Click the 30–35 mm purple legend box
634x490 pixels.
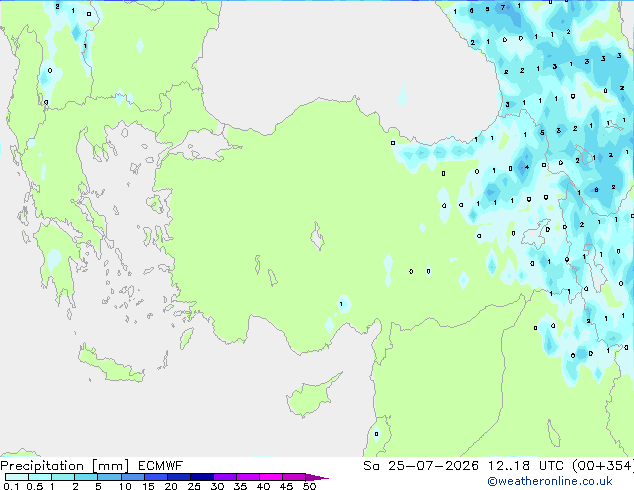point(225,477)
